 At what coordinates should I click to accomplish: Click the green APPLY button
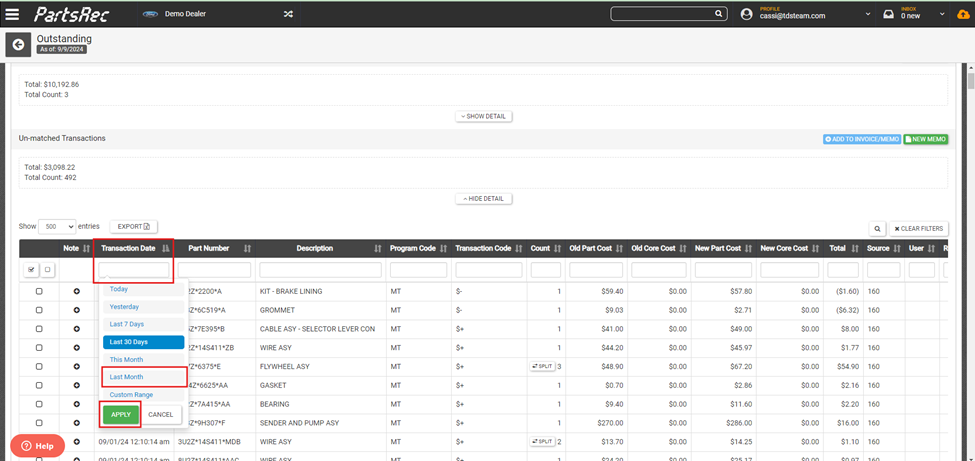(121, 414)
